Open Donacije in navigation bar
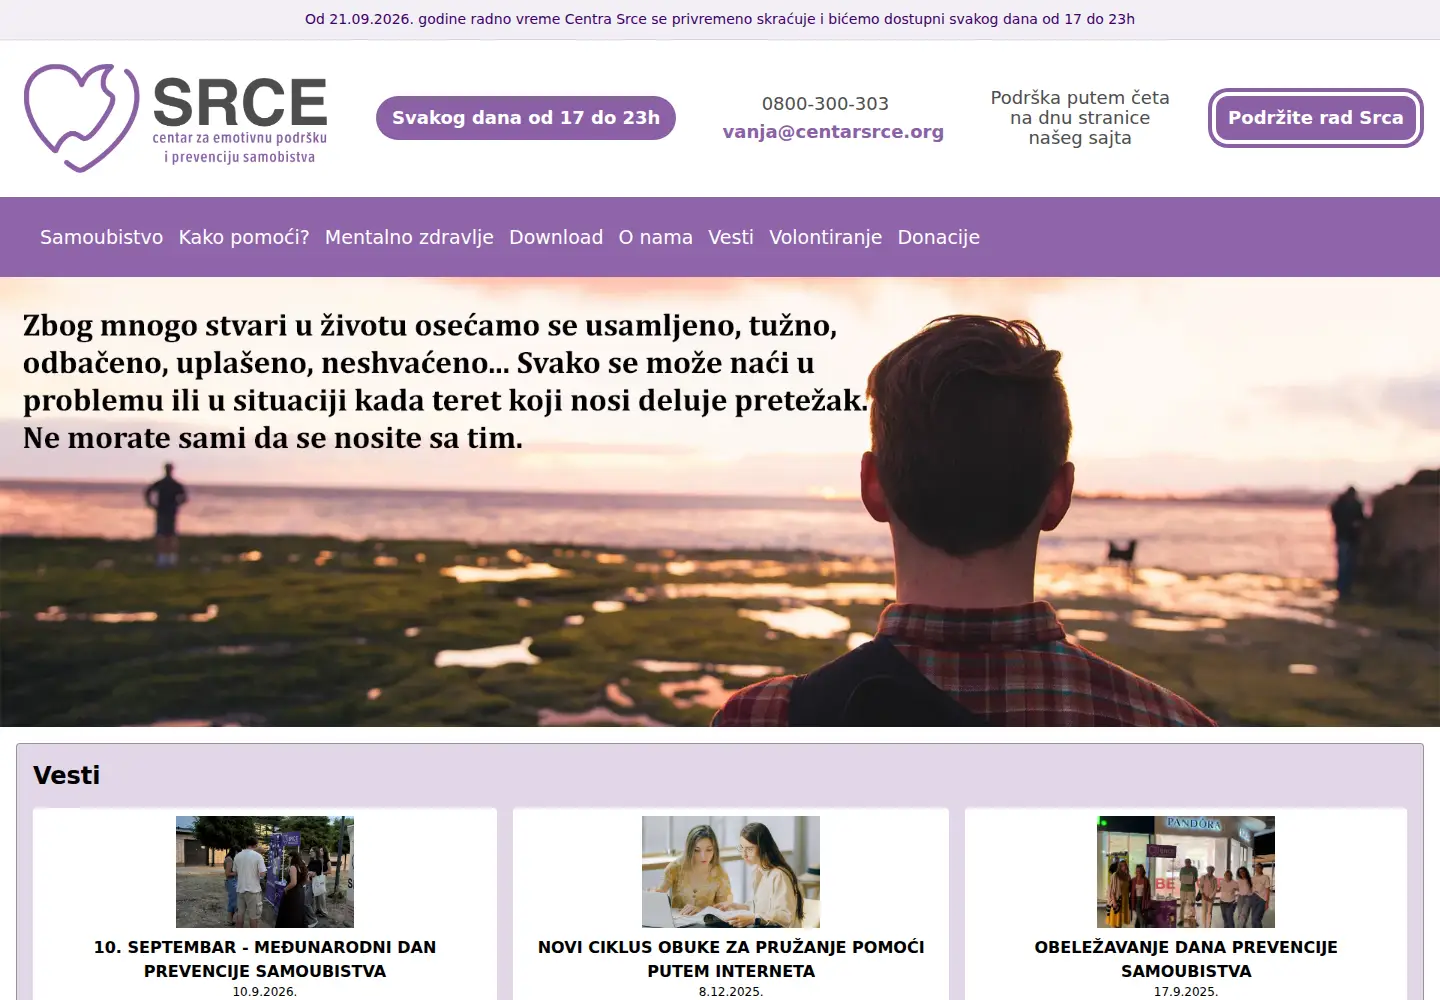The height and width of the screenshot is (1000, 1440). click(x=938, y=237)
